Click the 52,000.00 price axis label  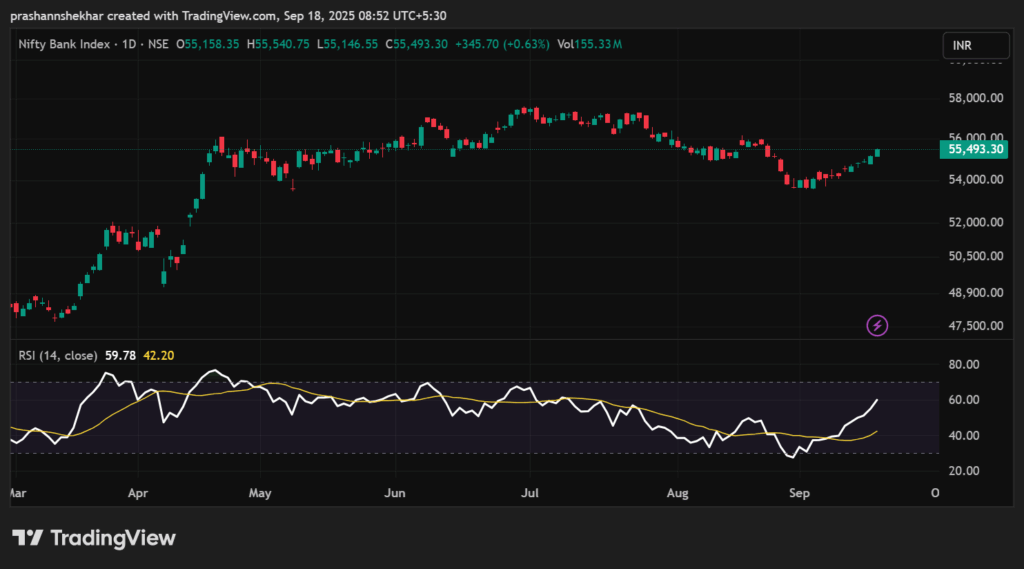[976, 223]
